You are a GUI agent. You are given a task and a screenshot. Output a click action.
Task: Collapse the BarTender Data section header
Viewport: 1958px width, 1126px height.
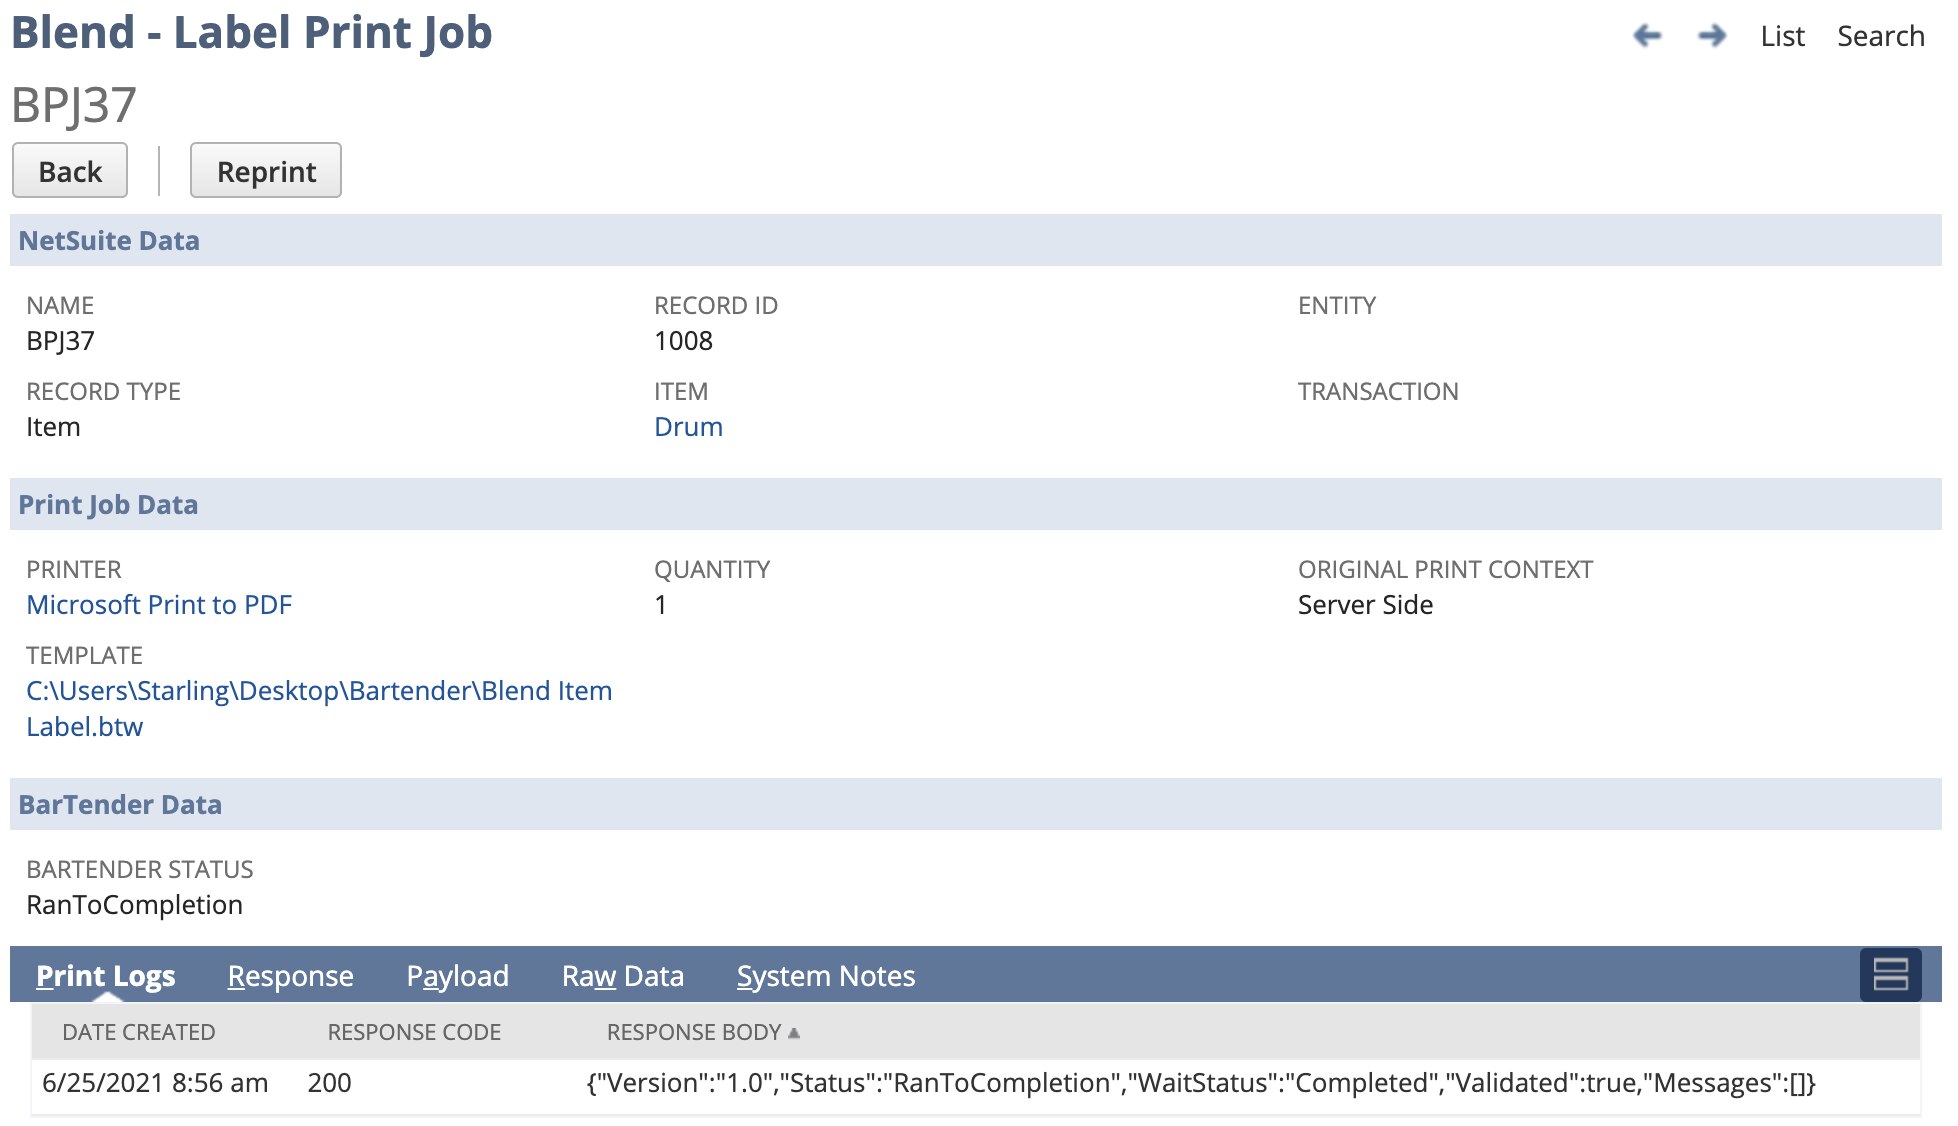point(120,805)
